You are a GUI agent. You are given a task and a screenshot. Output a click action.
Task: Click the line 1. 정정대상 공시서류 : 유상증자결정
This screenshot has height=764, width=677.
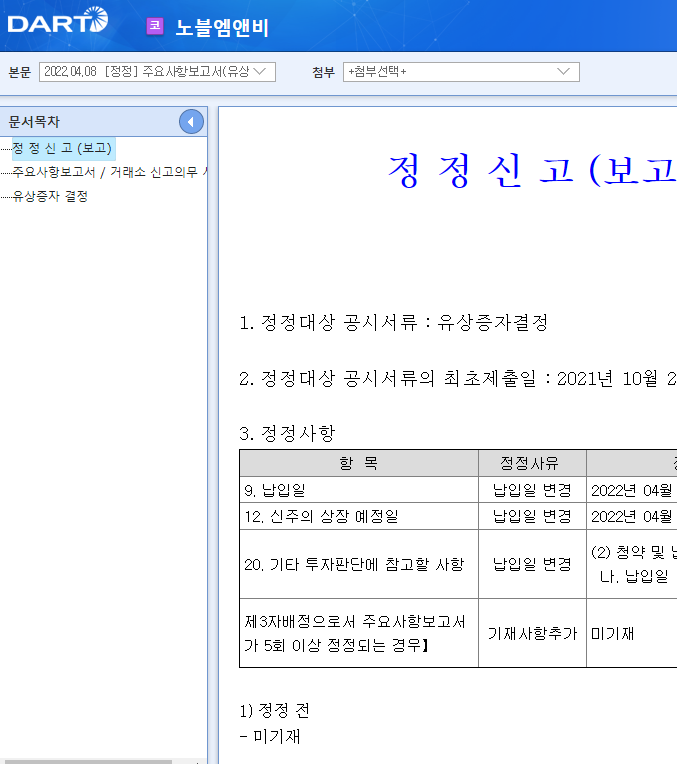pos(394,323)
